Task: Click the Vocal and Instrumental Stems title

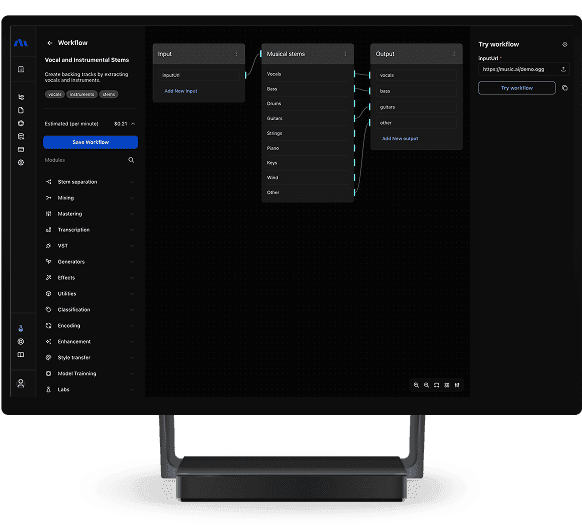Action: tap(87, 60)
